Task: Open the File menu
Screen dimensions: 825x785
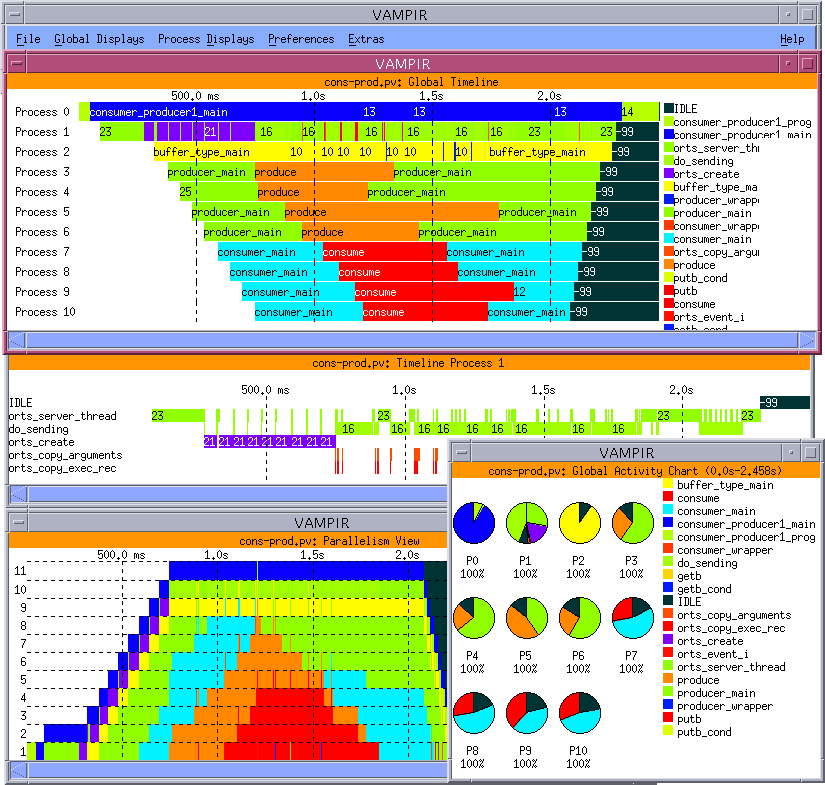Action: tap(28, 39)
